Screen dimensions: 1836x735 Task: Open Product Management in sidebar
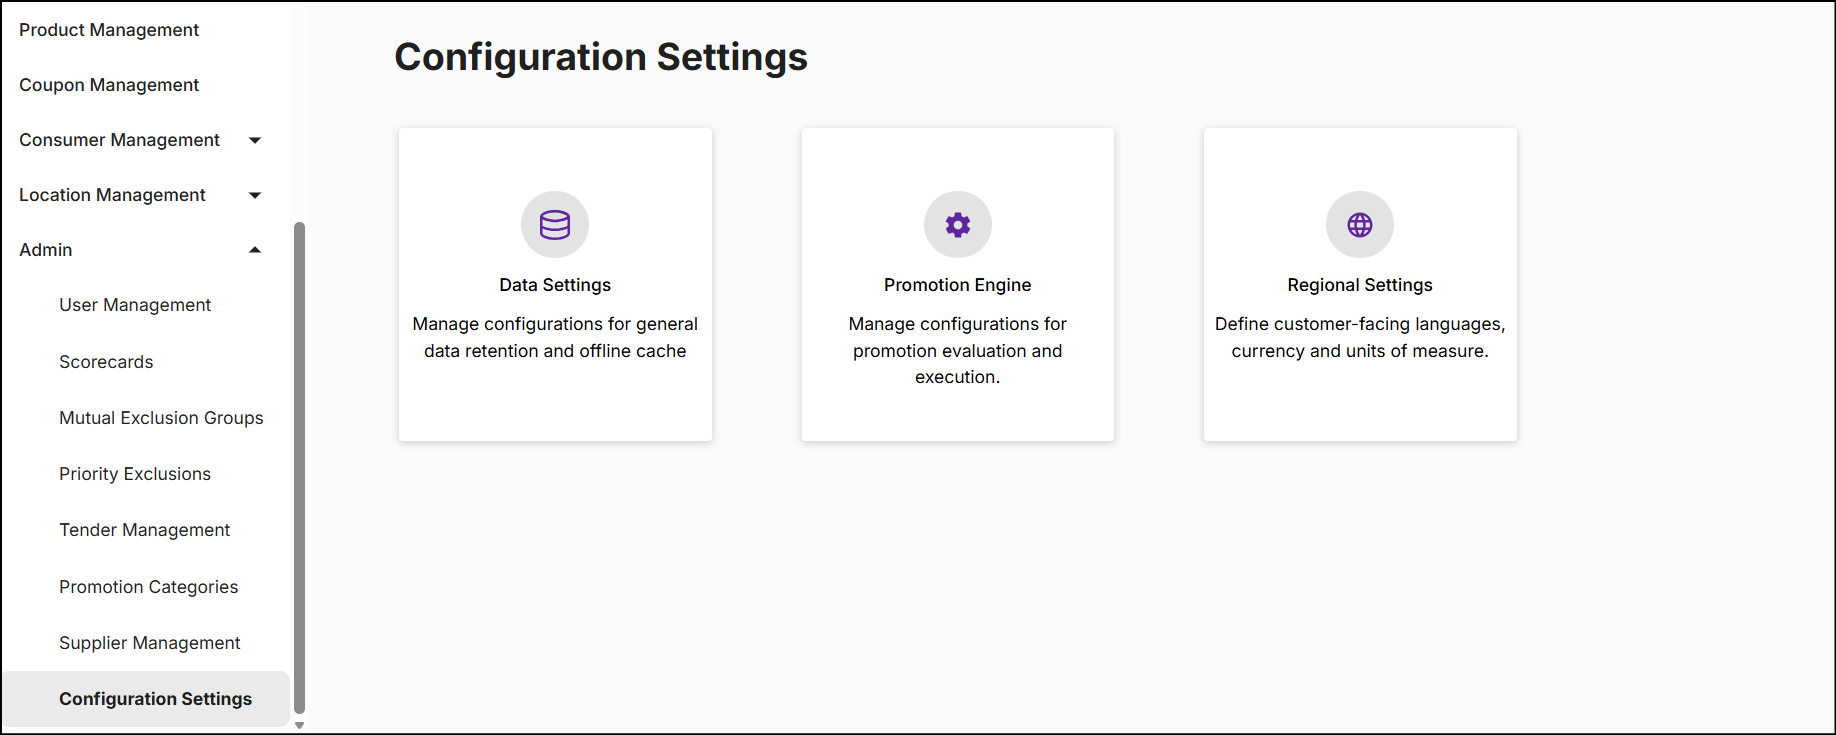pos(109,30)
